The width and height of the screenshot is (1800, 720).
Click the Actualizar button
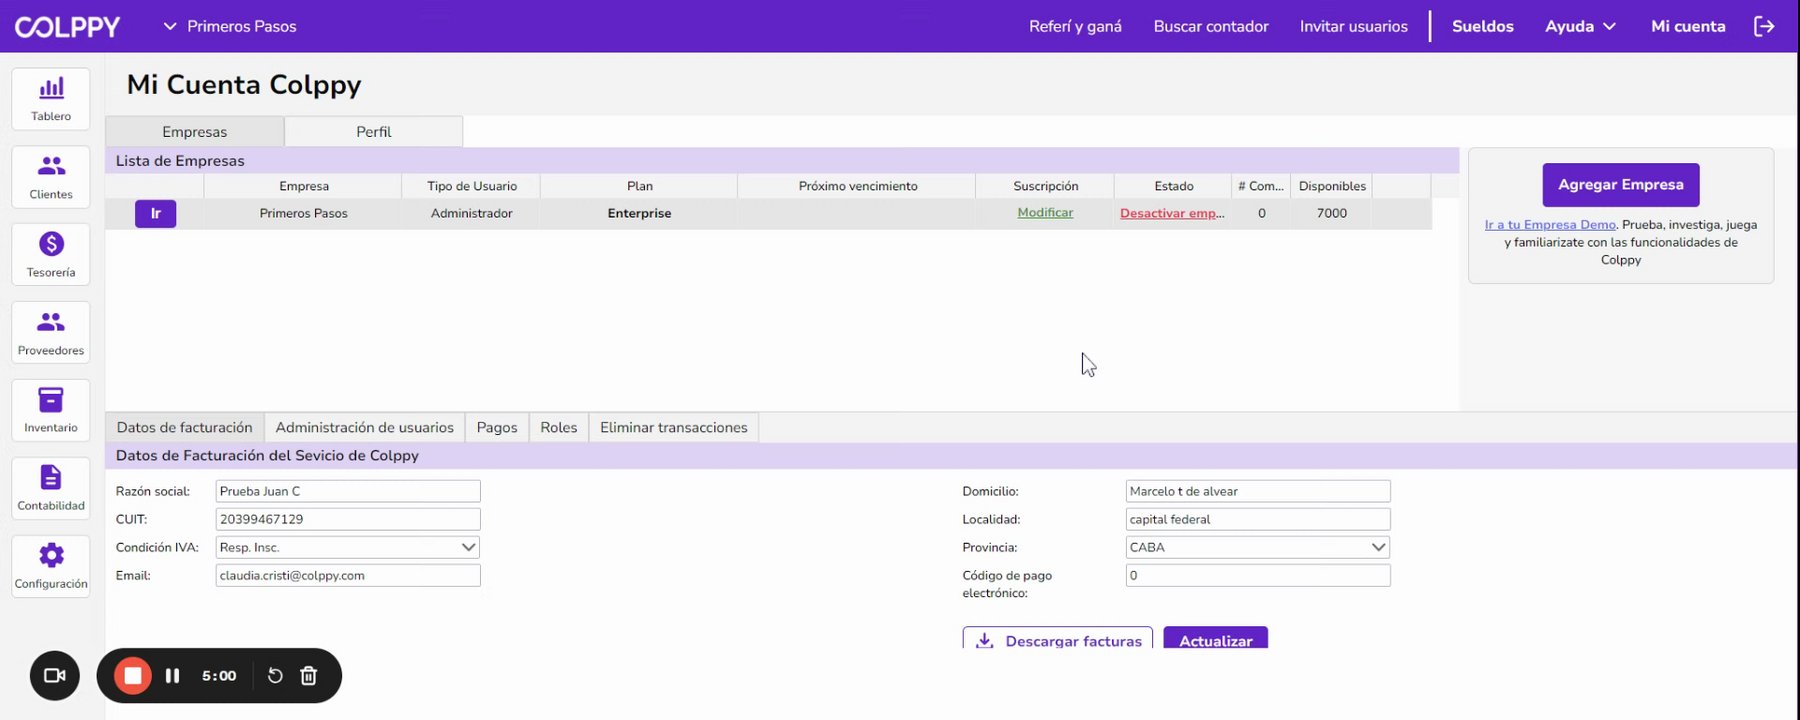(1216, 638)
